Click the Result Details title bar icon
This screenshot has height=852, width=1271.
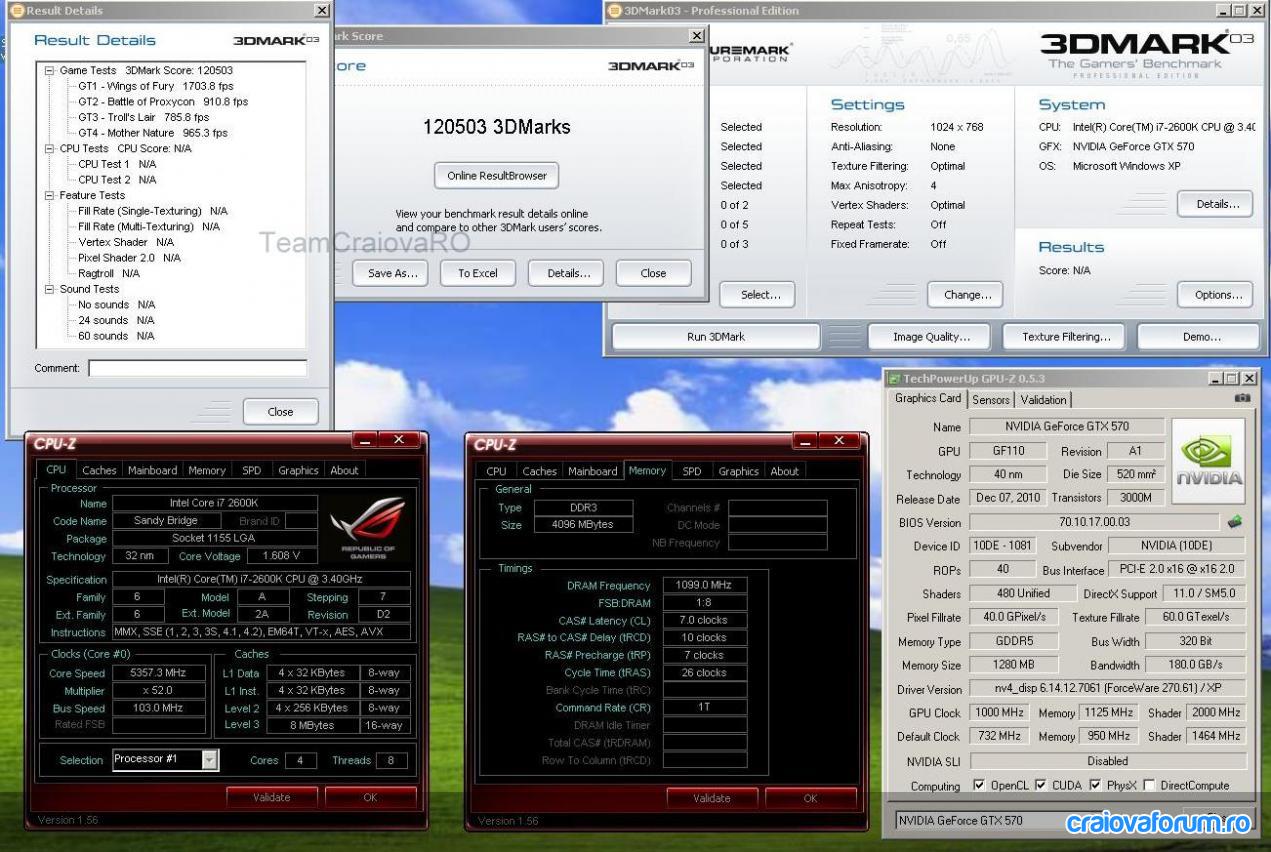click(x=17, y=10)
